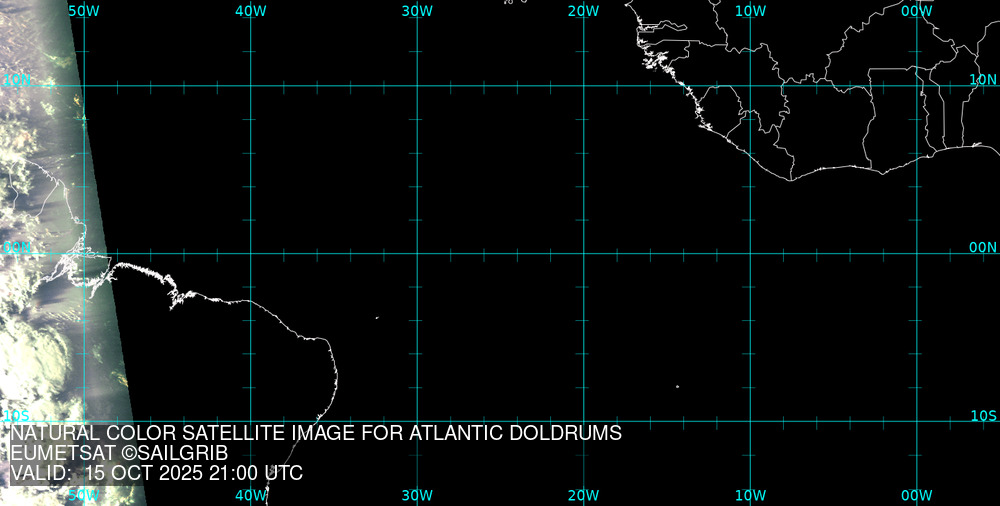Click the 10S latitude label on left
The width and height of the screenshot is (1000, 506).
click(x=16, y=415)
